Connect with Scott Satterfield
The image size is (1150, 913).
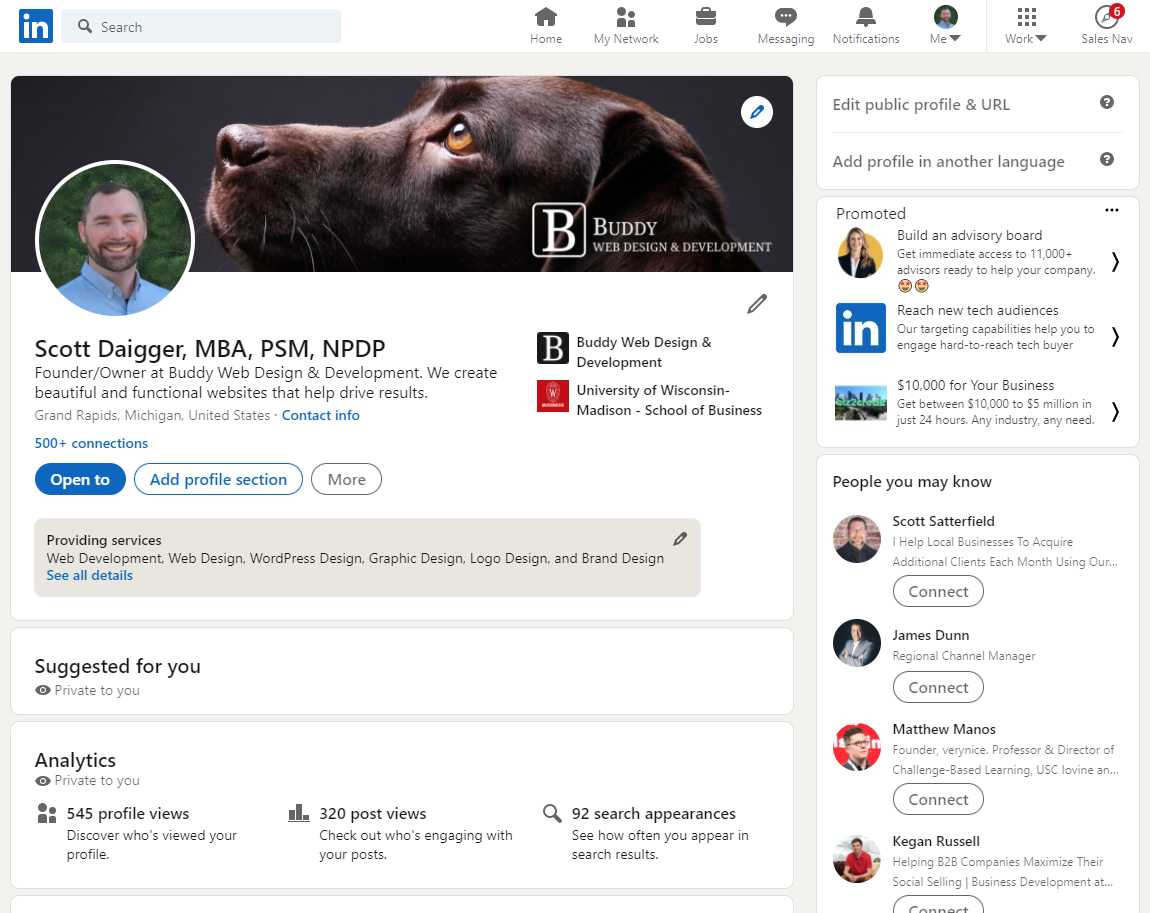tap(938, 591)
